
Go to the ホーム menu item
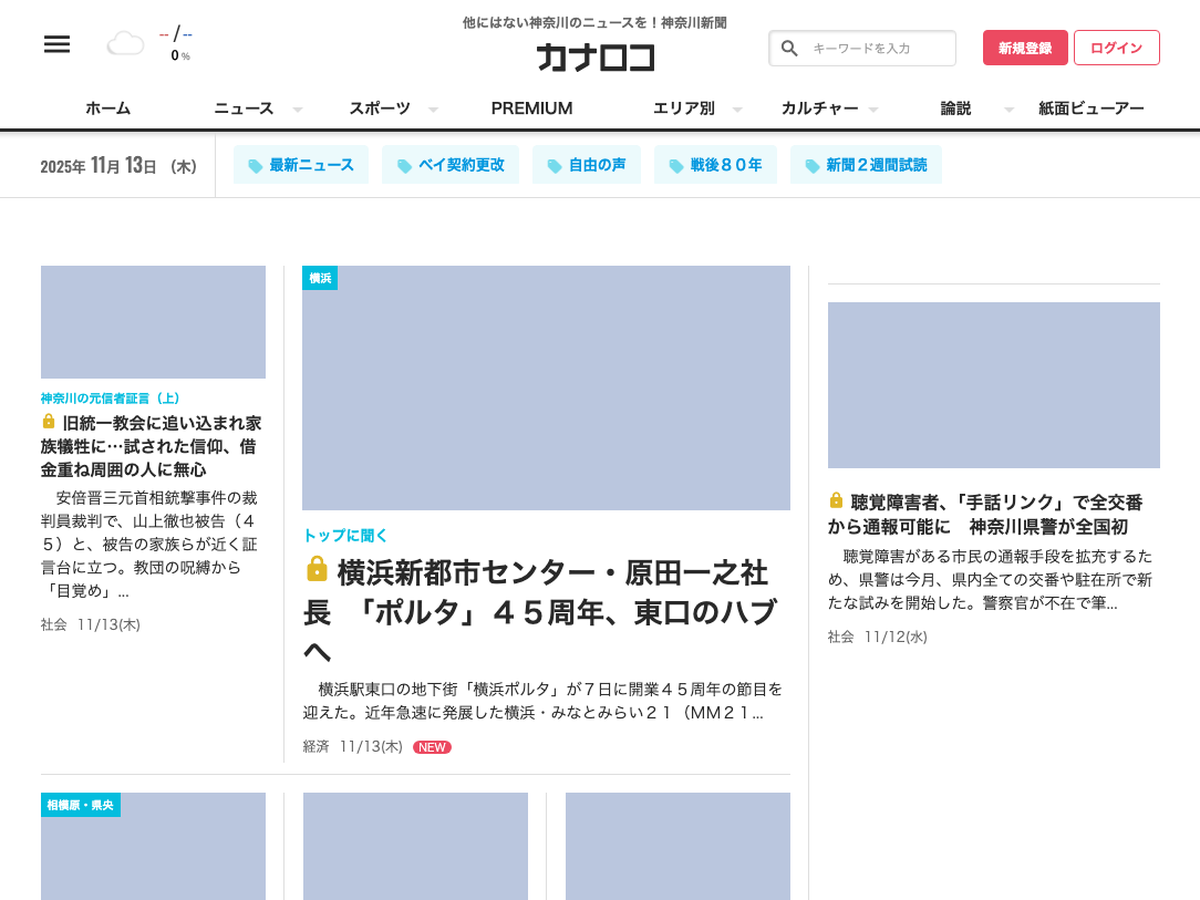[x=108, y=108]
